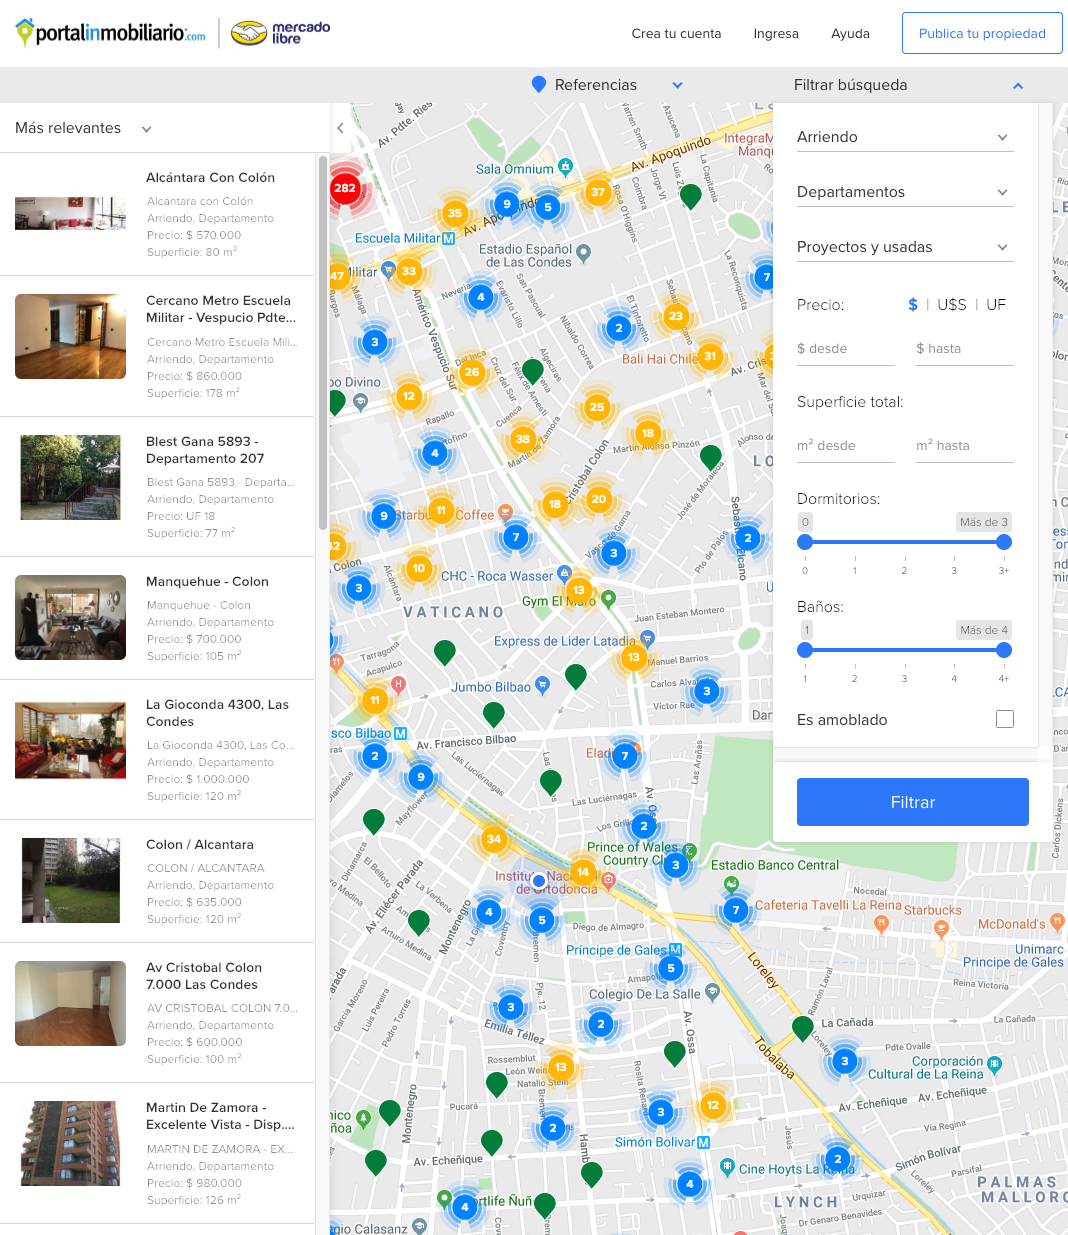Image resolution: width=1068 pixels, height=1235 pixels.
Task: Open the orange 23 cluster marker
Action: coord(676,316)
